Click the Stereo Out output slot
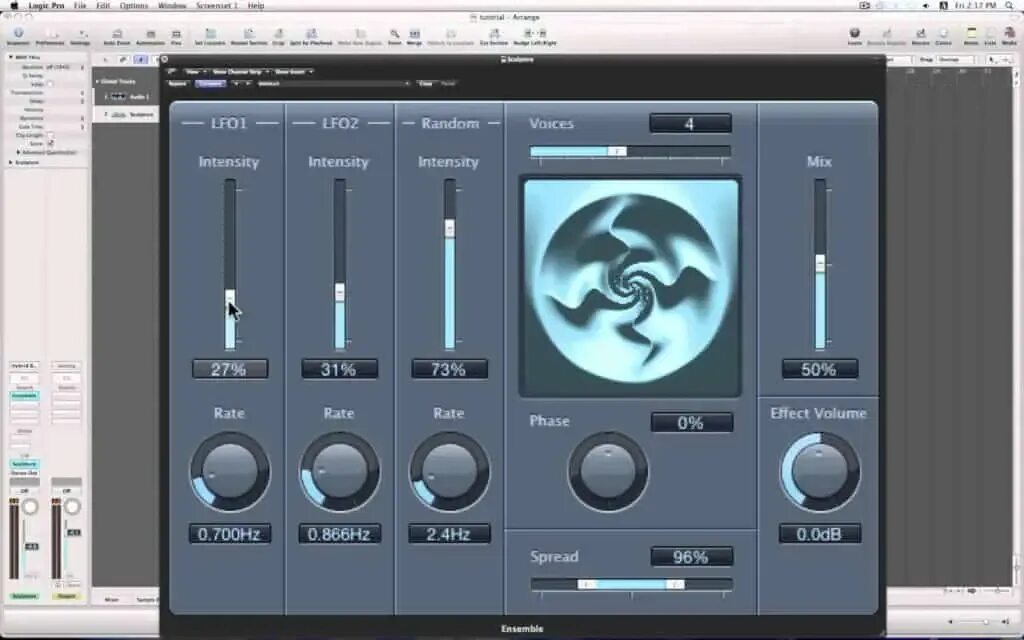Image resolution: width=1024 pixels, height=640 pixels. click(x=24, y=473)
